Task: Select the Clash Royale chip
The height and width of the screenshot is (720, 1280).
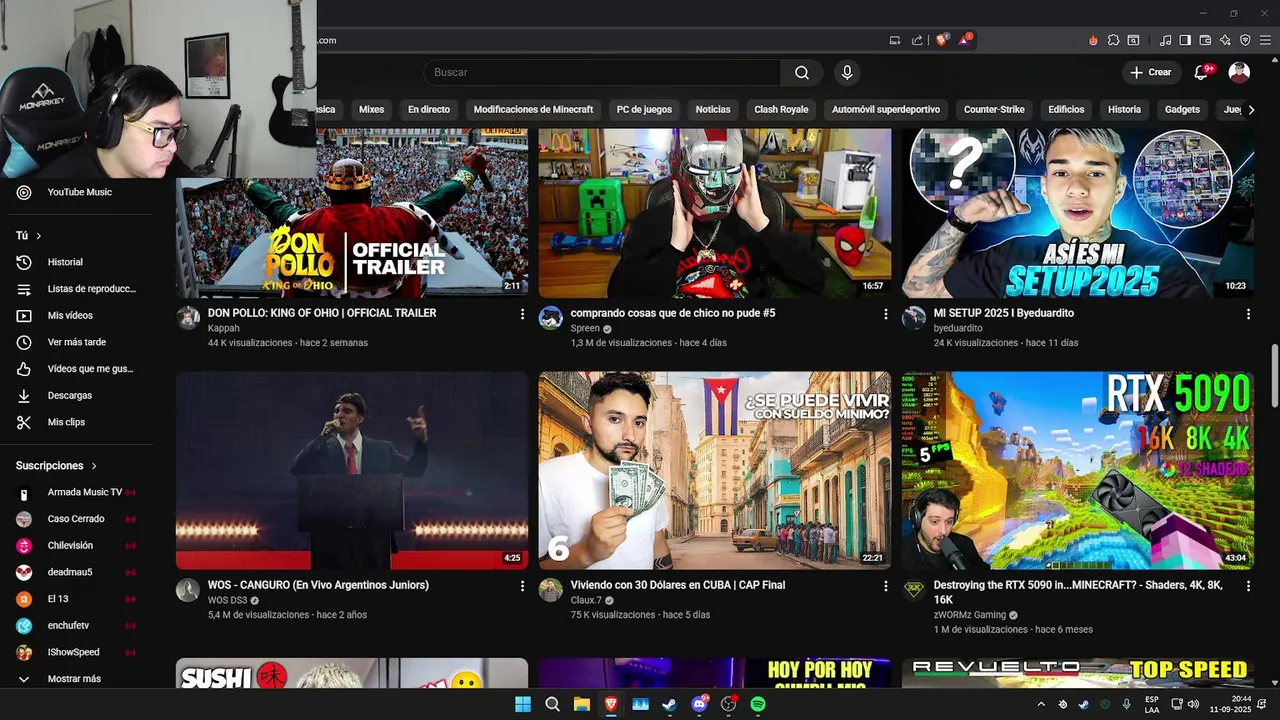Action: point(781,109)
